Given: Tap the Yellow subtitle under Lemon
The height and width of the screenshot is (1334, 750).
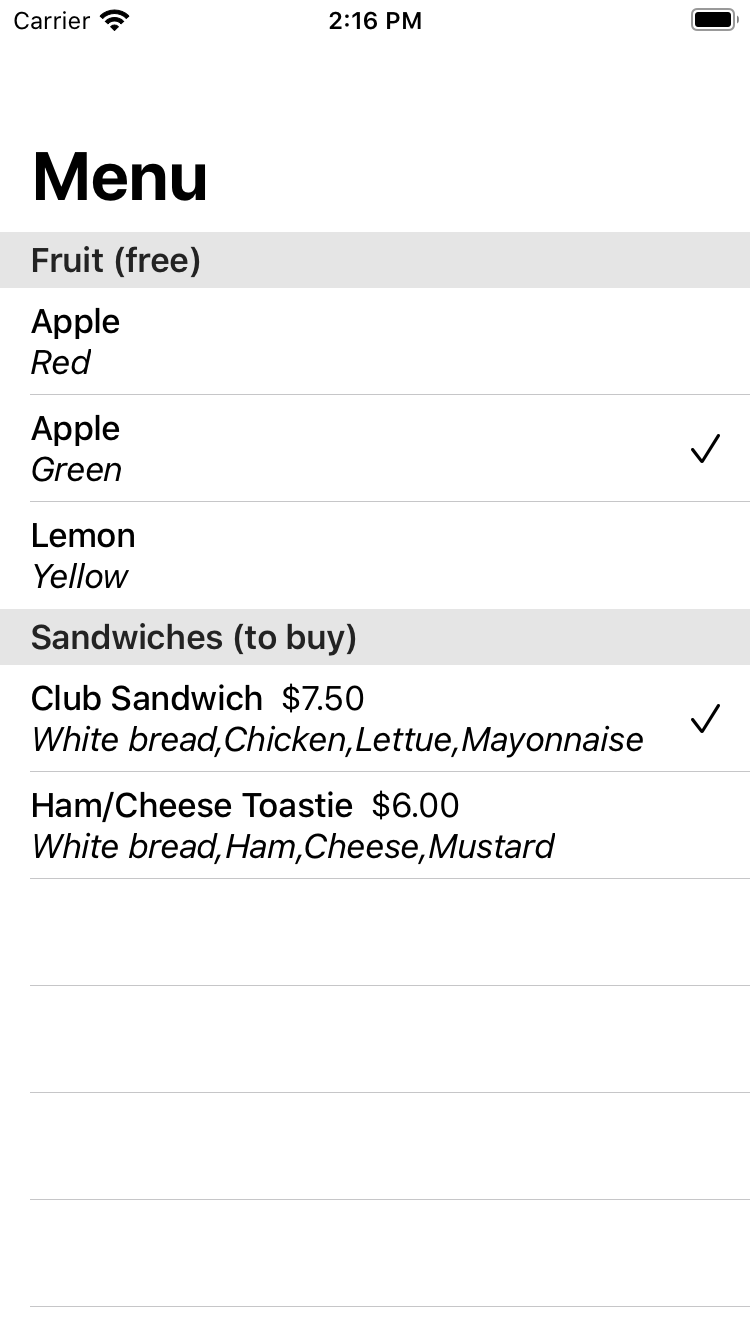Looking at the screenshot, I should click(x=80, y=577).
